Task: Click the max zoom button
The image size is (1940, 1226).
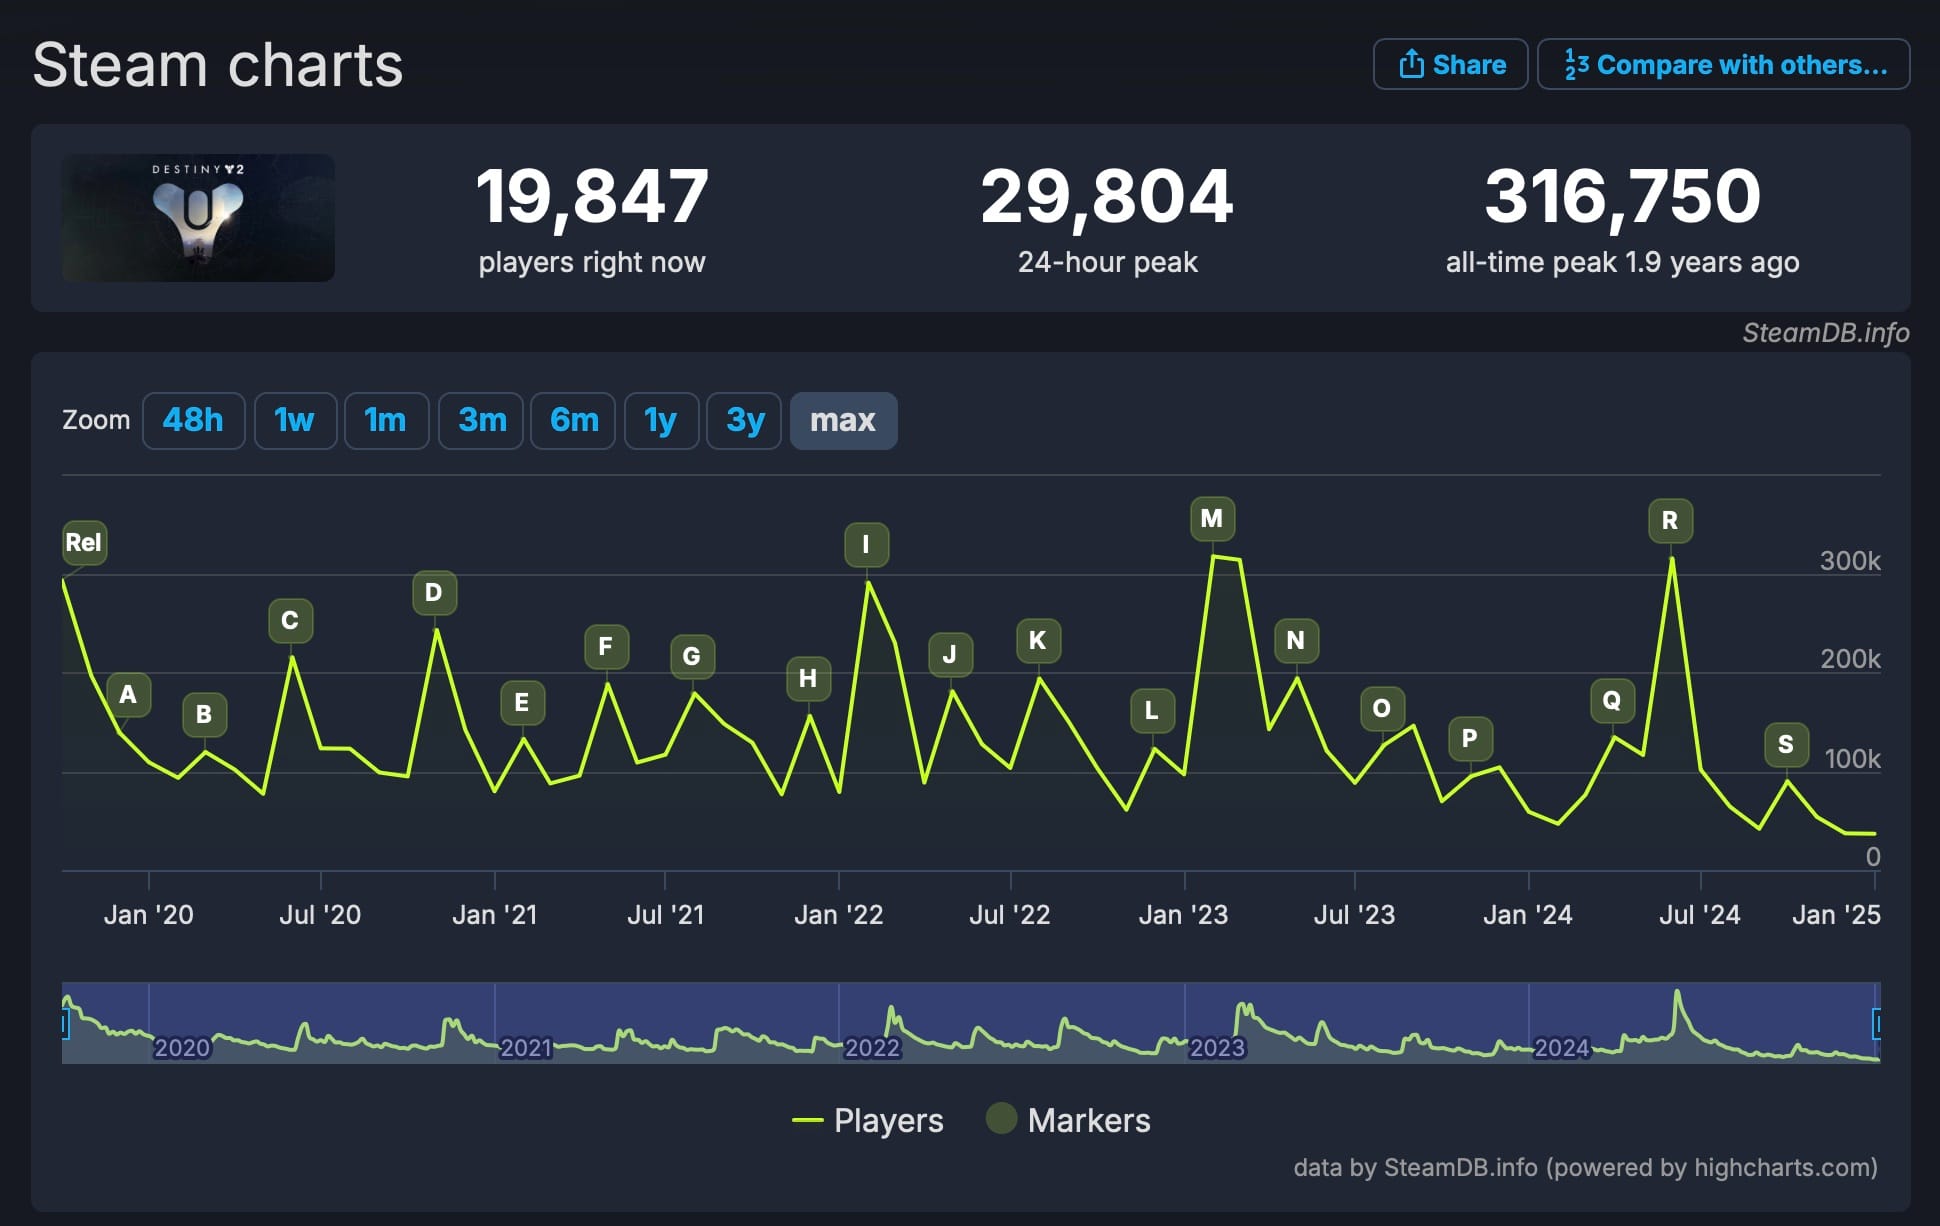Action: tap(843, 420)
